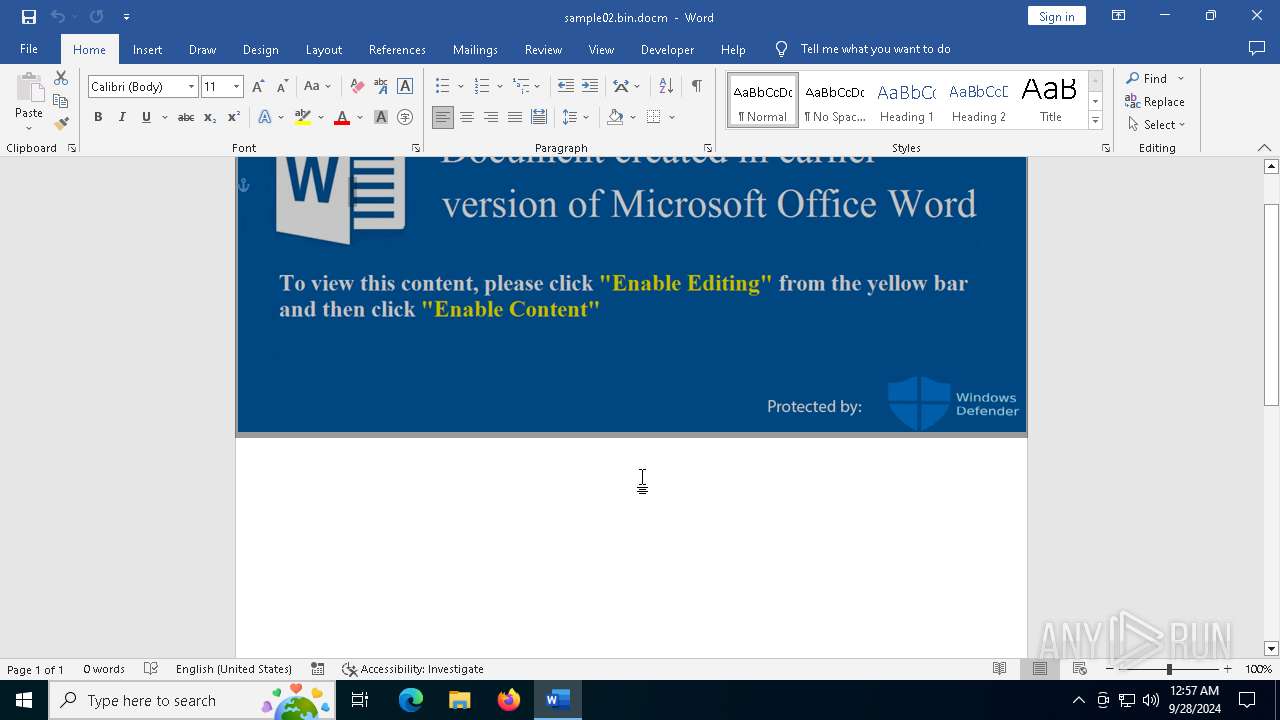Screen dimensions: 1280x720
Task: Toggle Bold formatting
Action: pos(98,117)
